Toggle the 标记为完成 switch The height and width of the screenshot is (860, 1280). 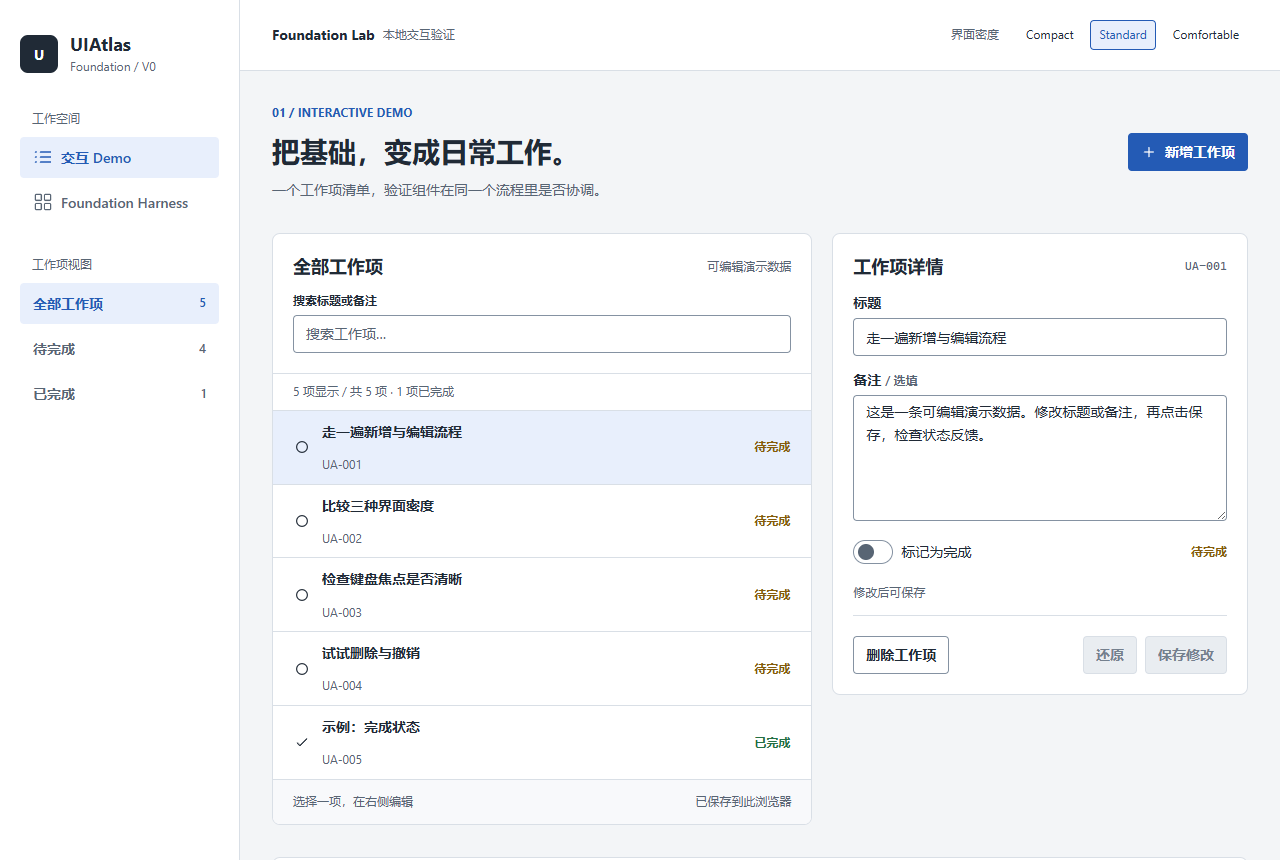pyautogui.click(x=873, y=552)
